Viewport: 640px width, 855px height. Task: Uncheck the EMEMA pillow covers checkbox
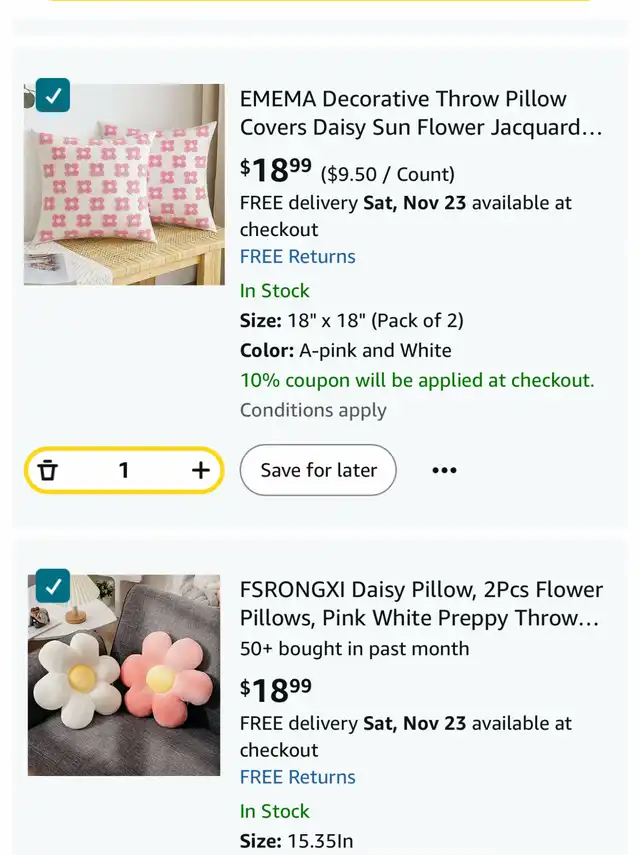tap(53, 95)
